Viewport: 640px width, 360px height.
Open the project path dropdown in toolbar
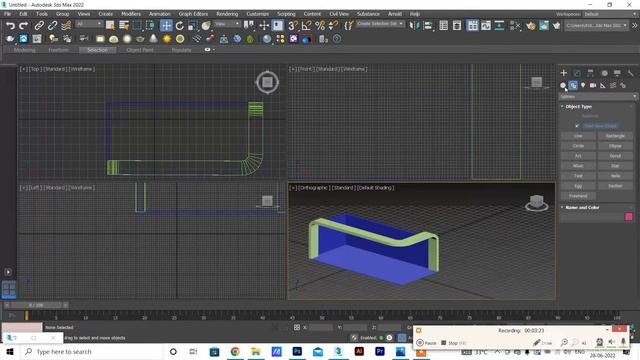pos(596,25)
